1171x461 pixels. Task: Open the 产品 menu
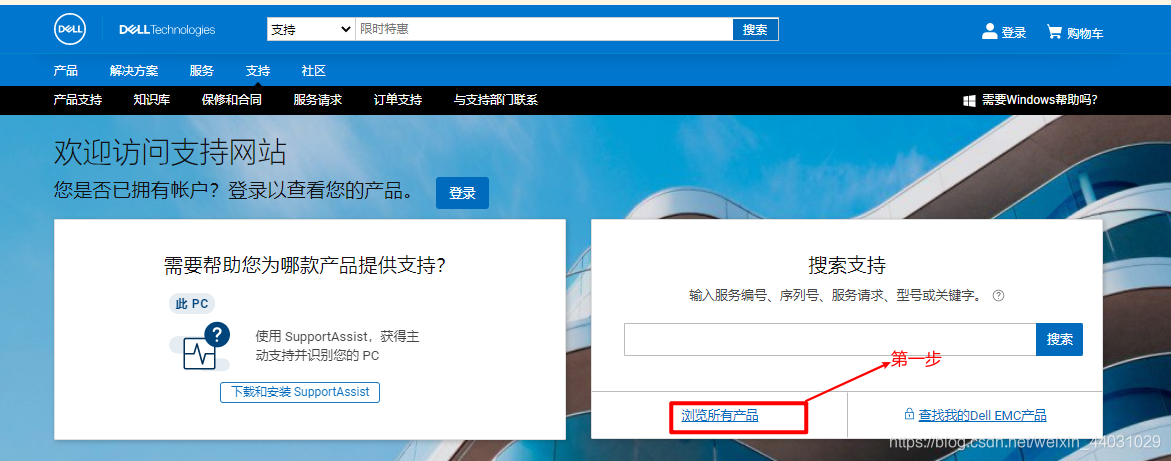(66, 71)
